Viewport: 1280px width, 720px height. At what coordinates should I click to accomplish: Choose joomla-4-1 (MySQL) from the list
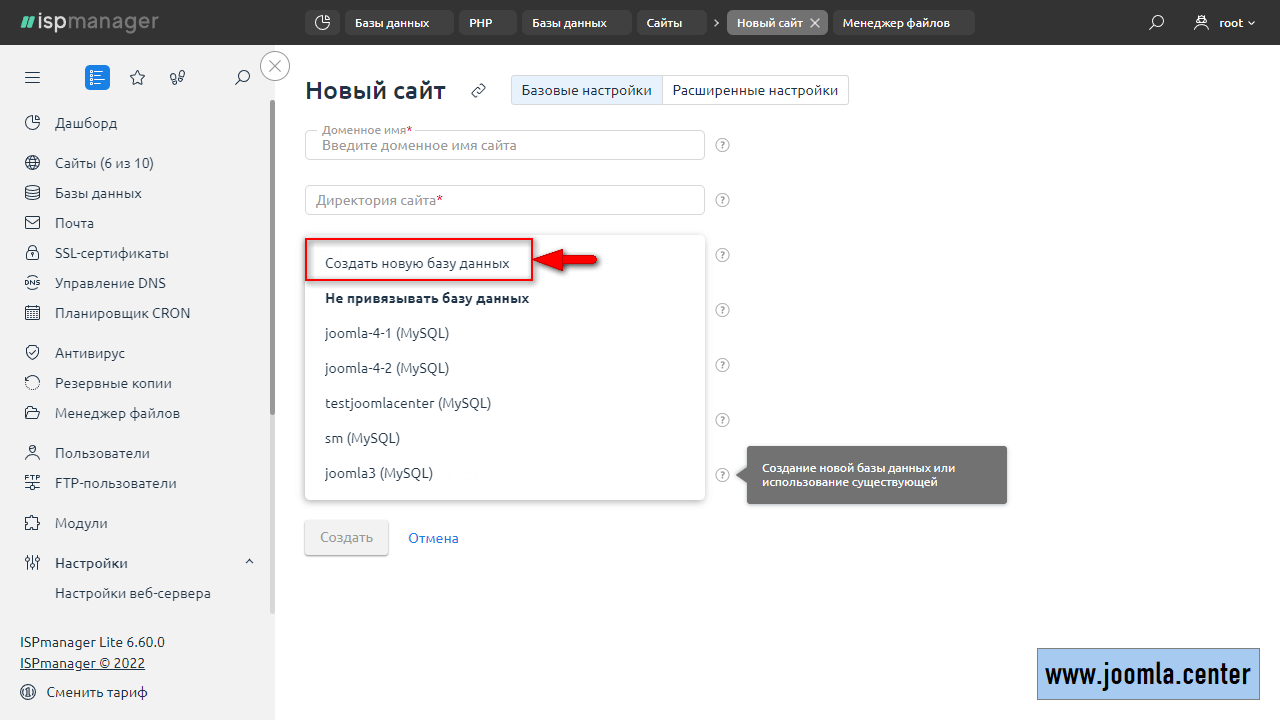point(387,333)
